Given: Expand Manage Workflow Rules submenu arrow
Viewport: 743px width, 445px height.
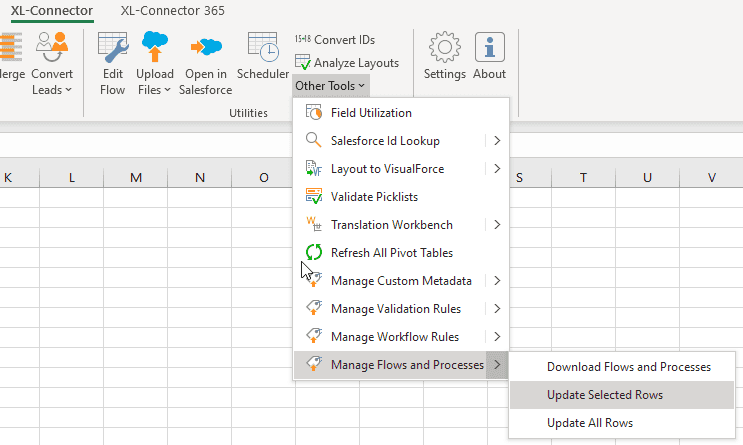Looking at the screenshot, I should click(497, 336).
